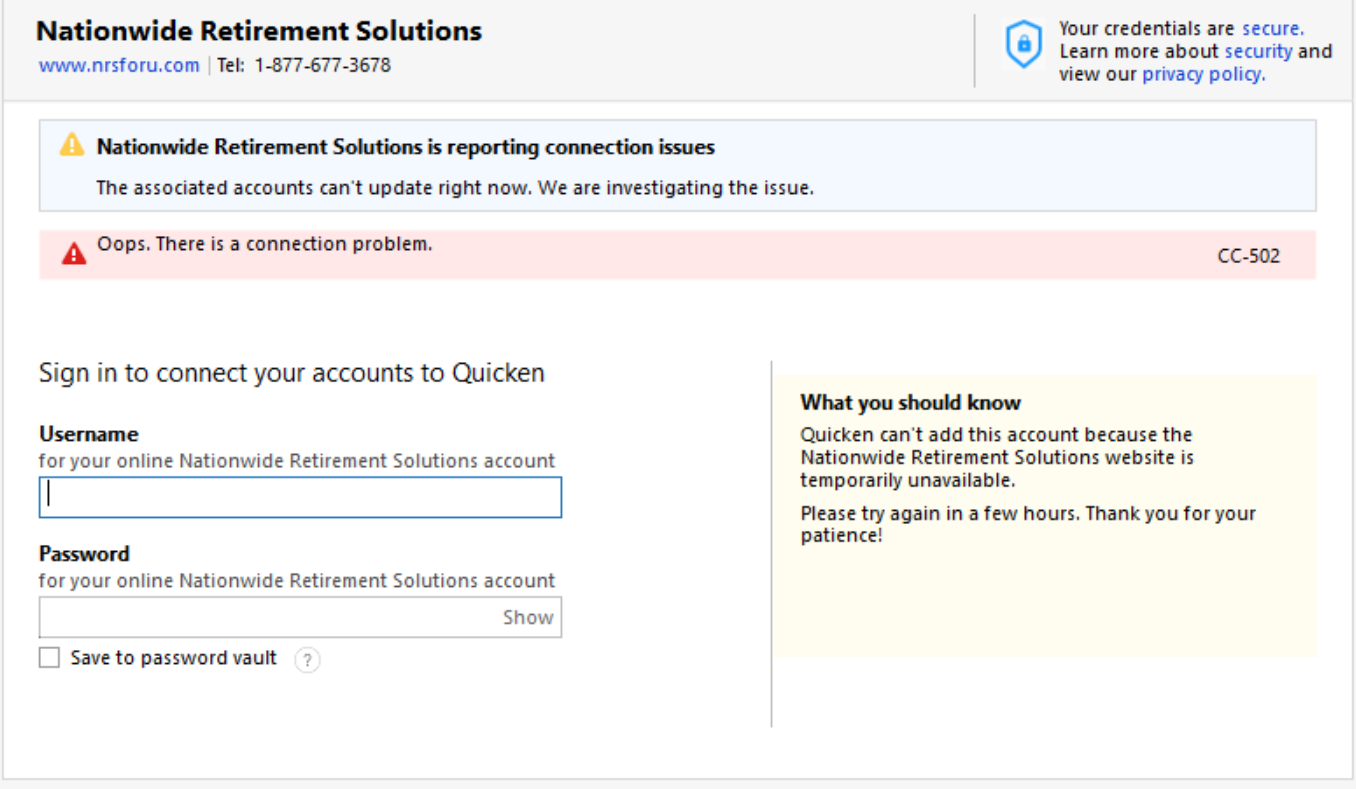
Task: Click the Password field label
Action: pos(84,554)
